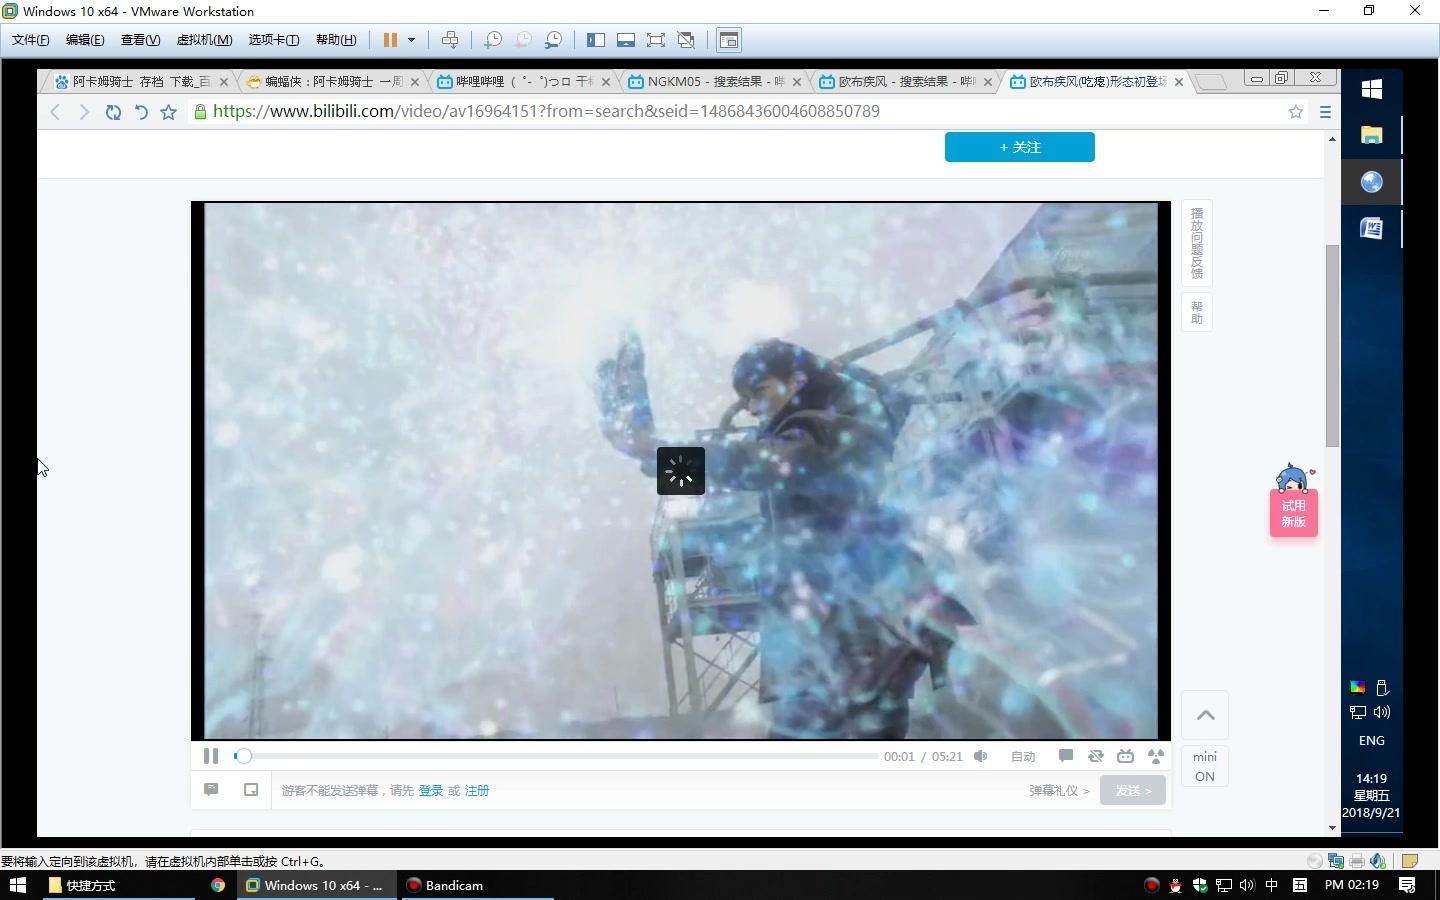Open the 查看(V) menu

pyautogui.click(x=140, y=40)
